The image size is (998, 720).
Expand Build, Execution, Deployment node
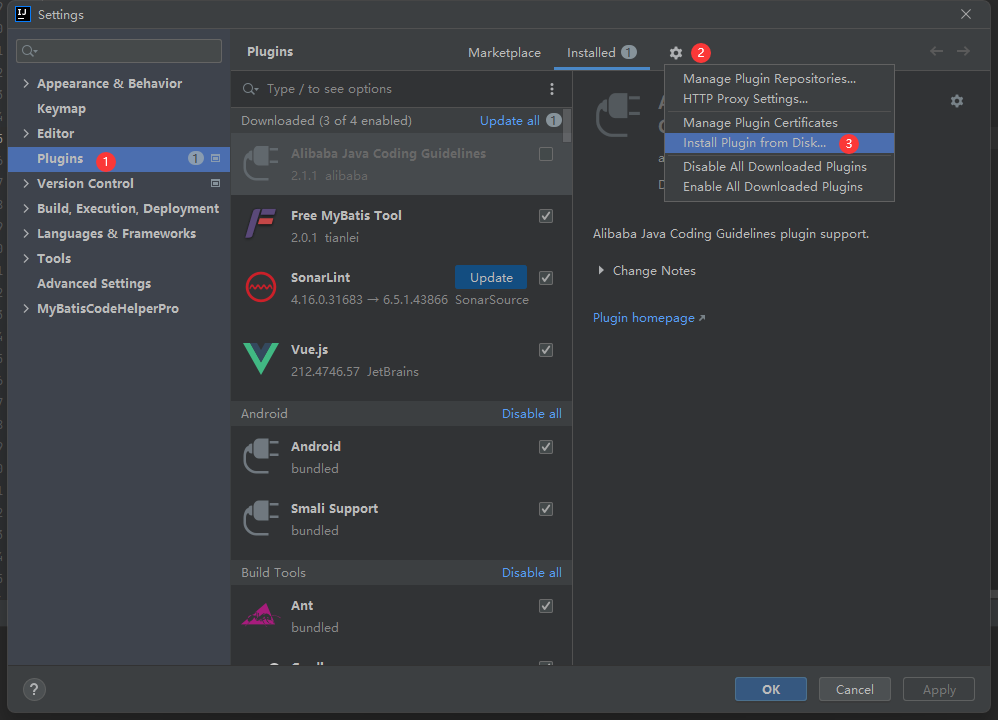25,208
